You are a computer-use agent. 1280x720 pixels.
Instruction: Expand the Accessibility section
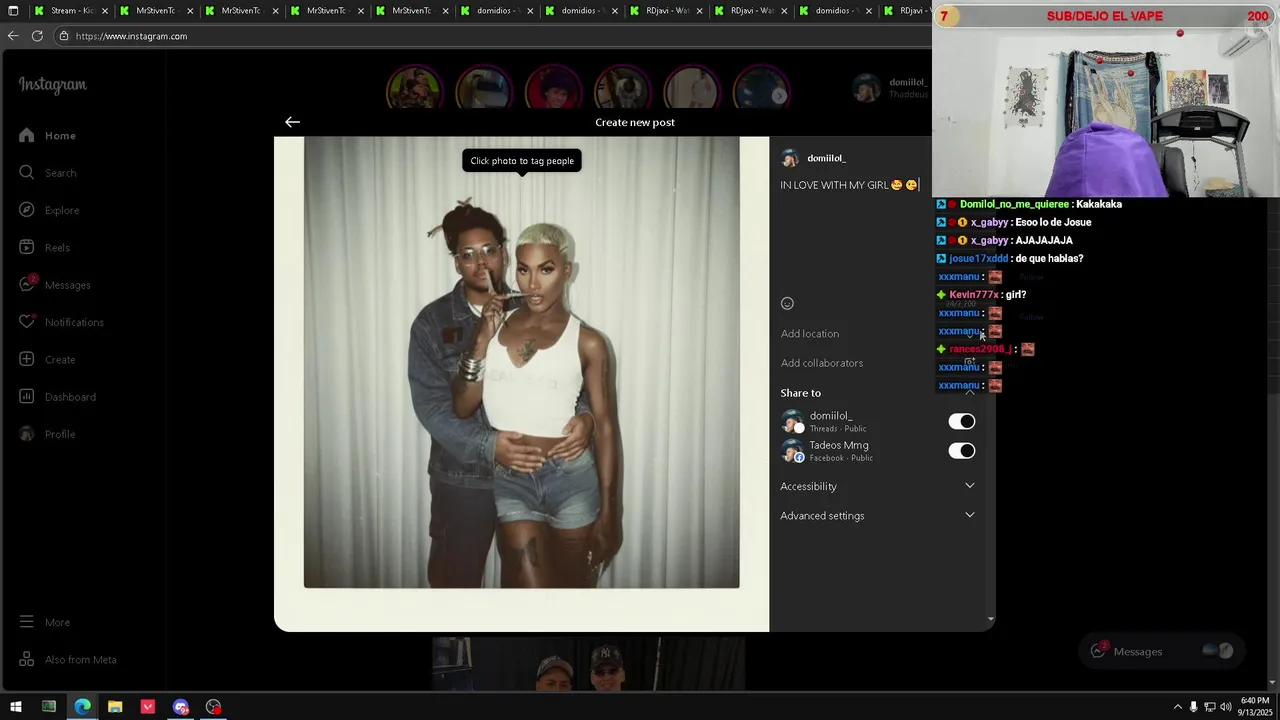coord(877,486)
